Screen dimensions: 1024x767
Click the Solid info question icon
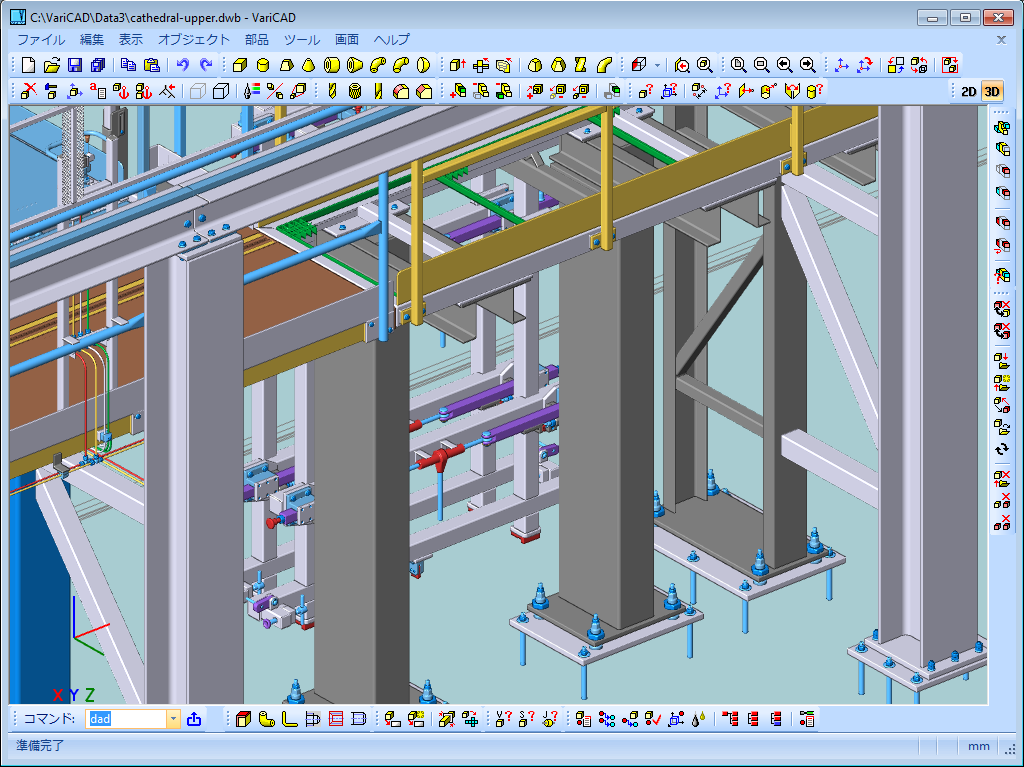coord(645,91)
